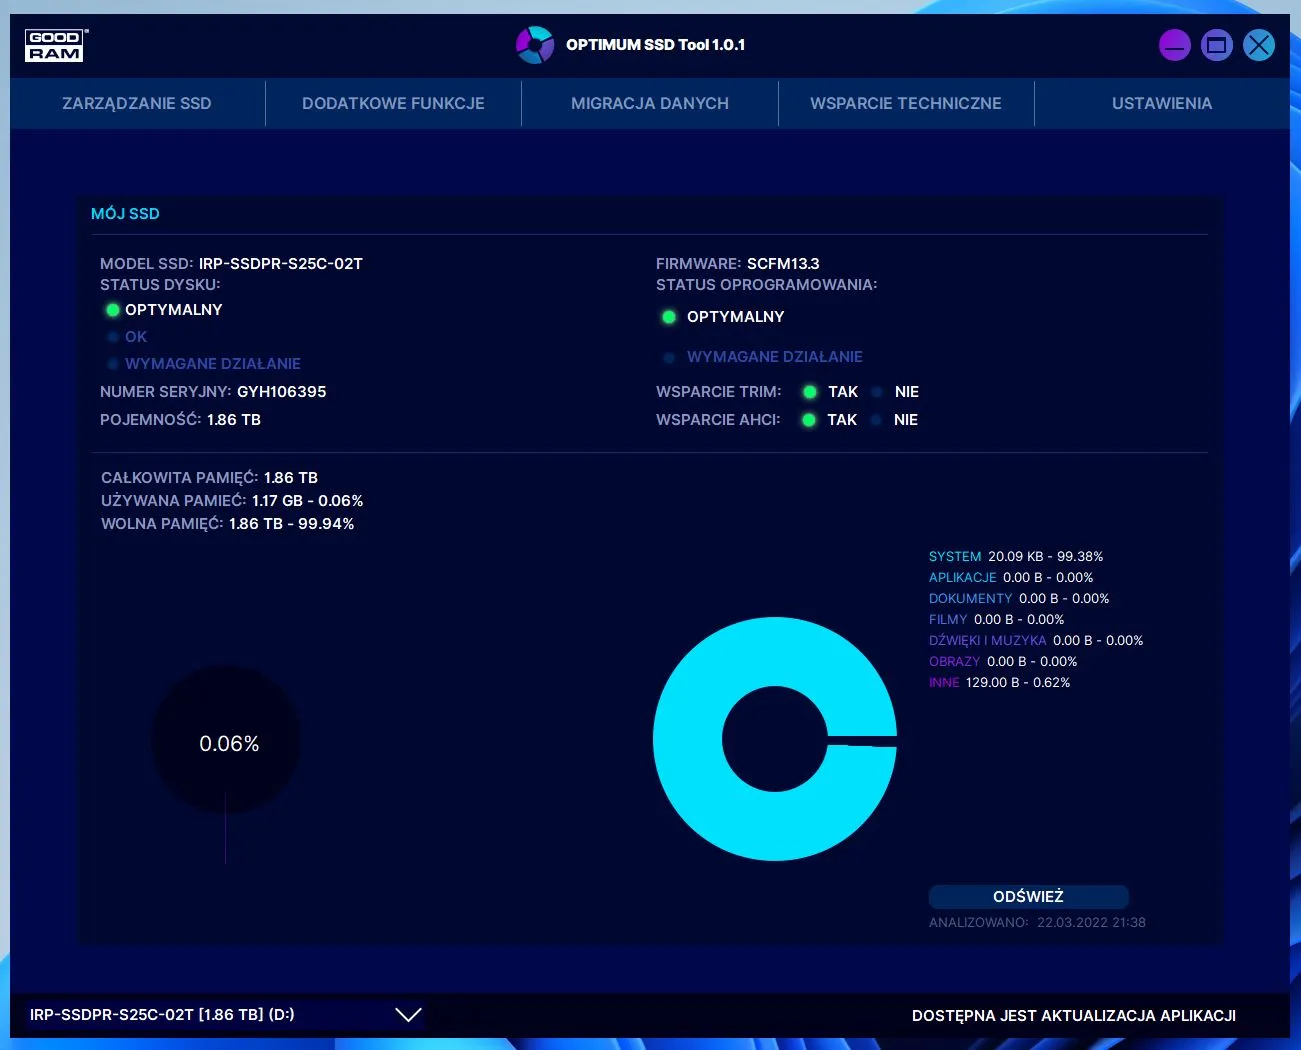Click the green OPTYMALNY disk status indicator
The width and height of the screenshot is (1301, 1050).
tap(113, 310)
